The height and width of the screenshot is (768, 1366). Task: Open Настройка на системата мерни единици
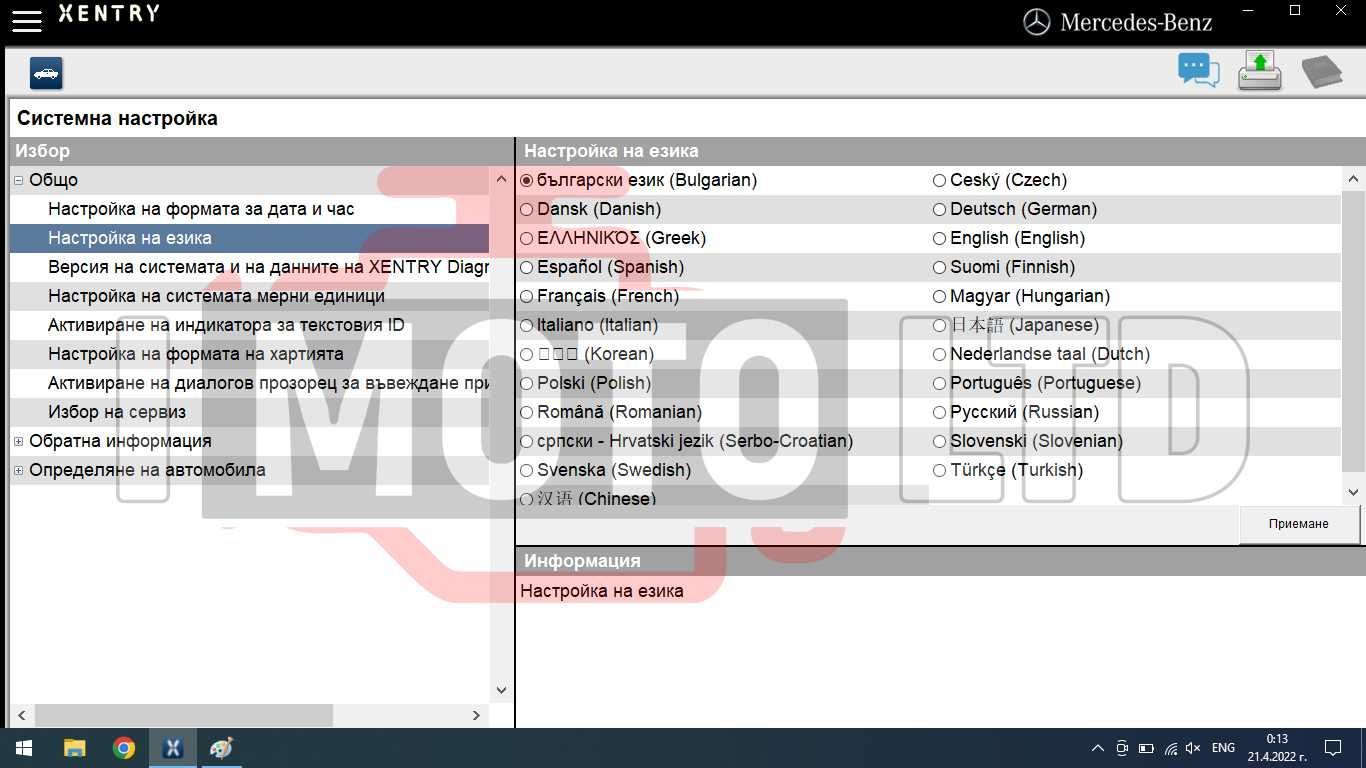pyautogui.click(x=216, y=297)
